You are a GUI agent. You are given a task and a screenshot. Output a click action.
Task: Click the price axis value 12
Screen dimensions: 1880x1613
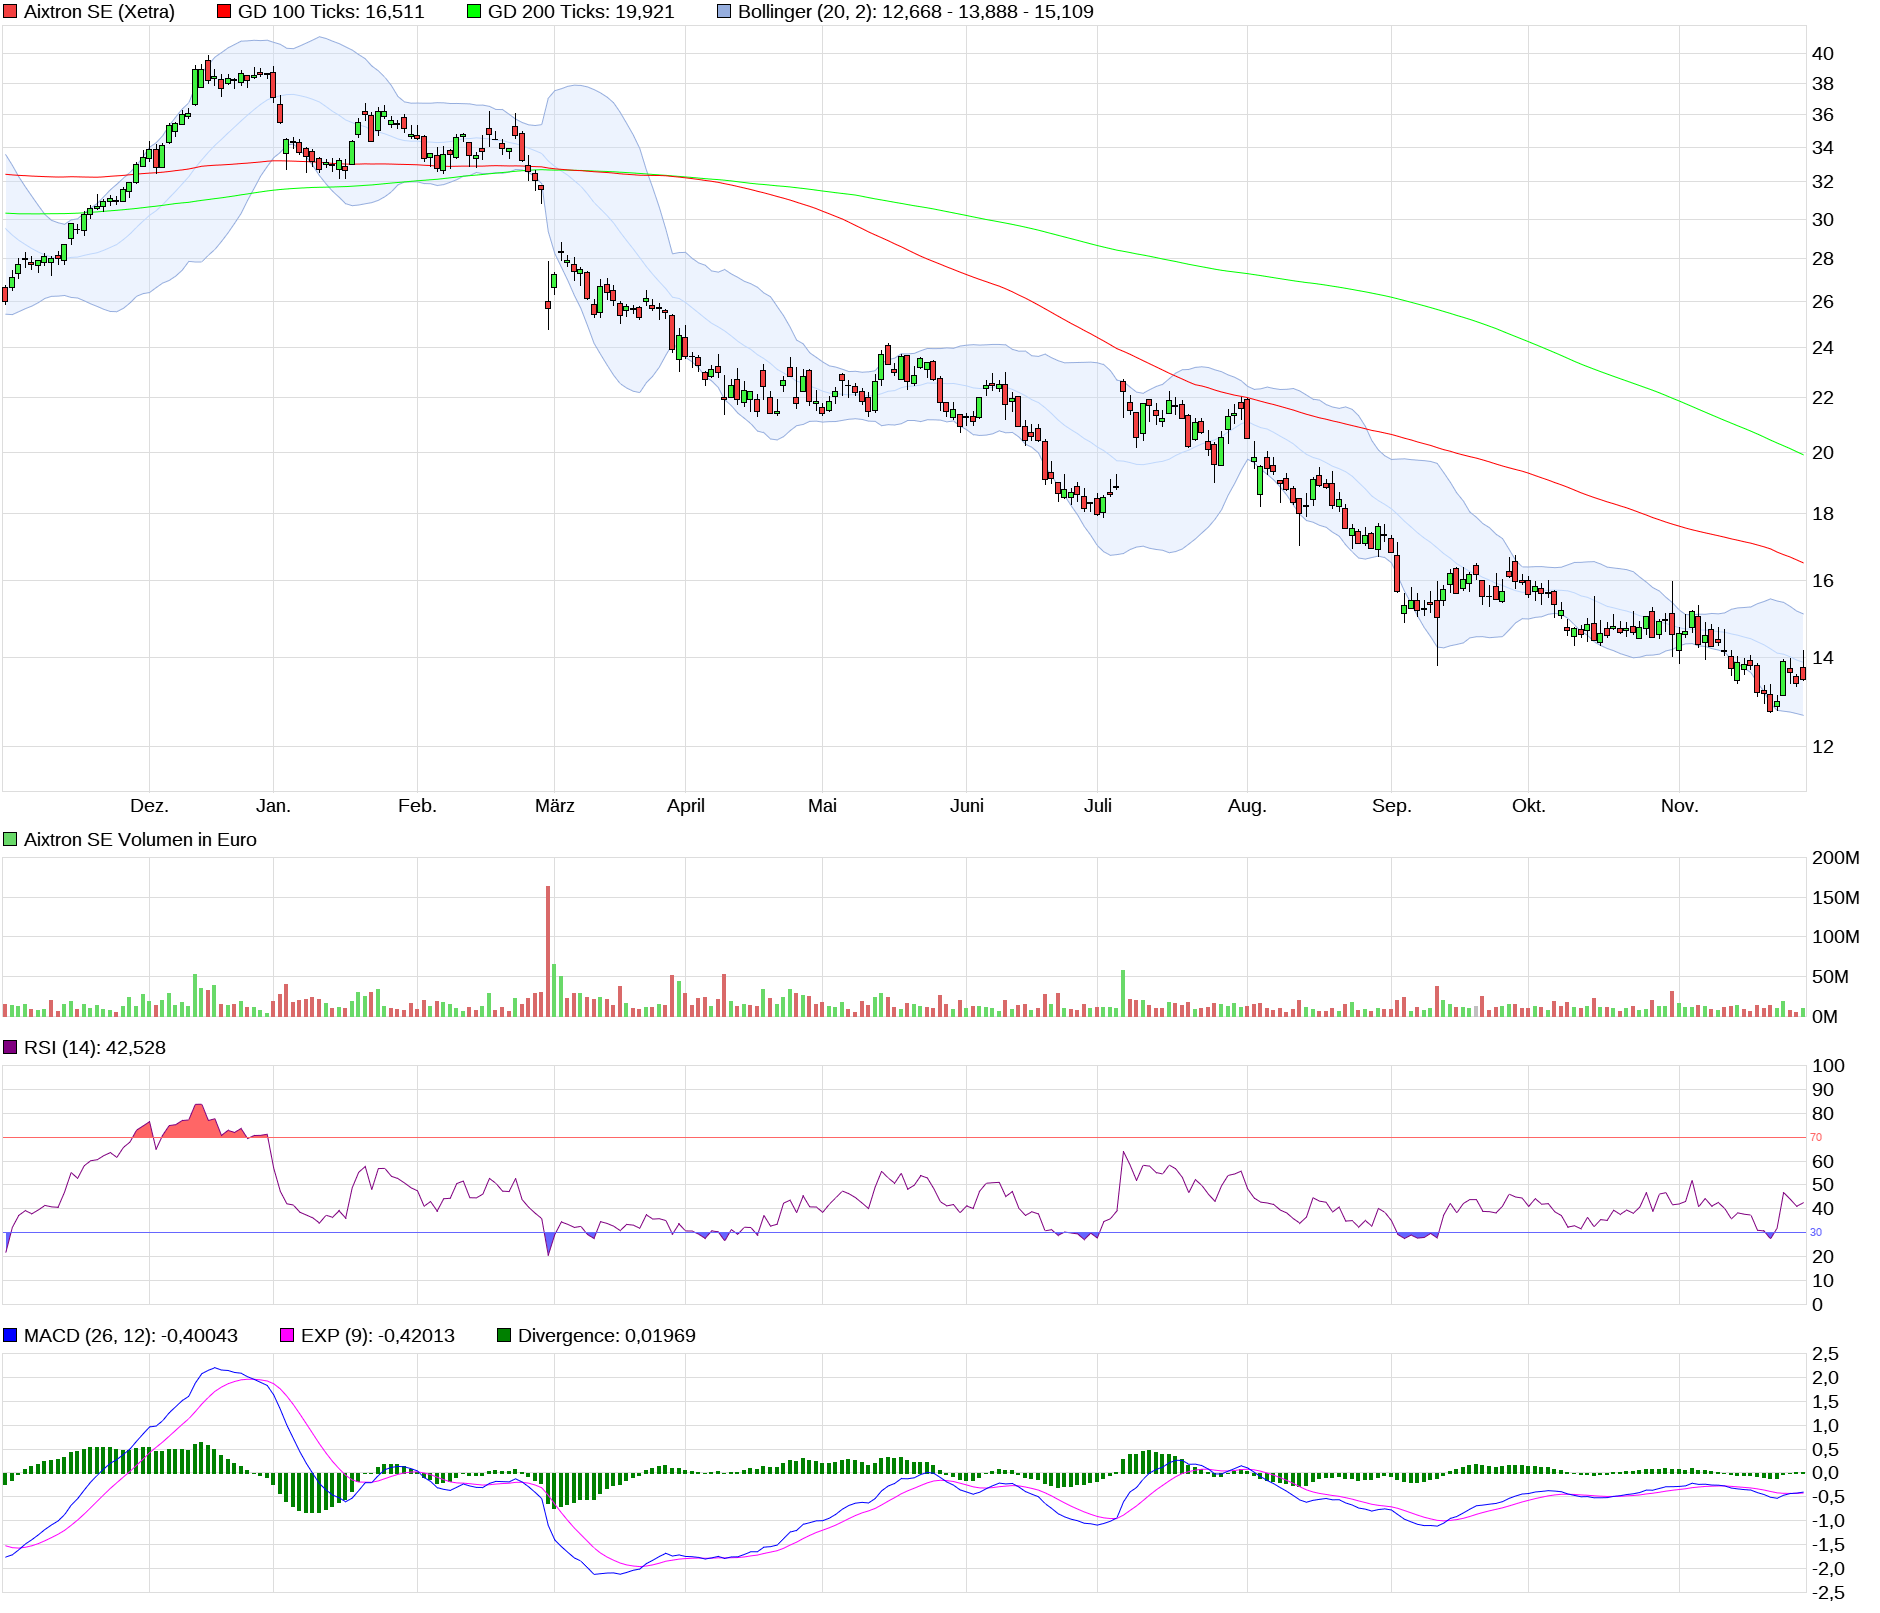click(1823, 747)
